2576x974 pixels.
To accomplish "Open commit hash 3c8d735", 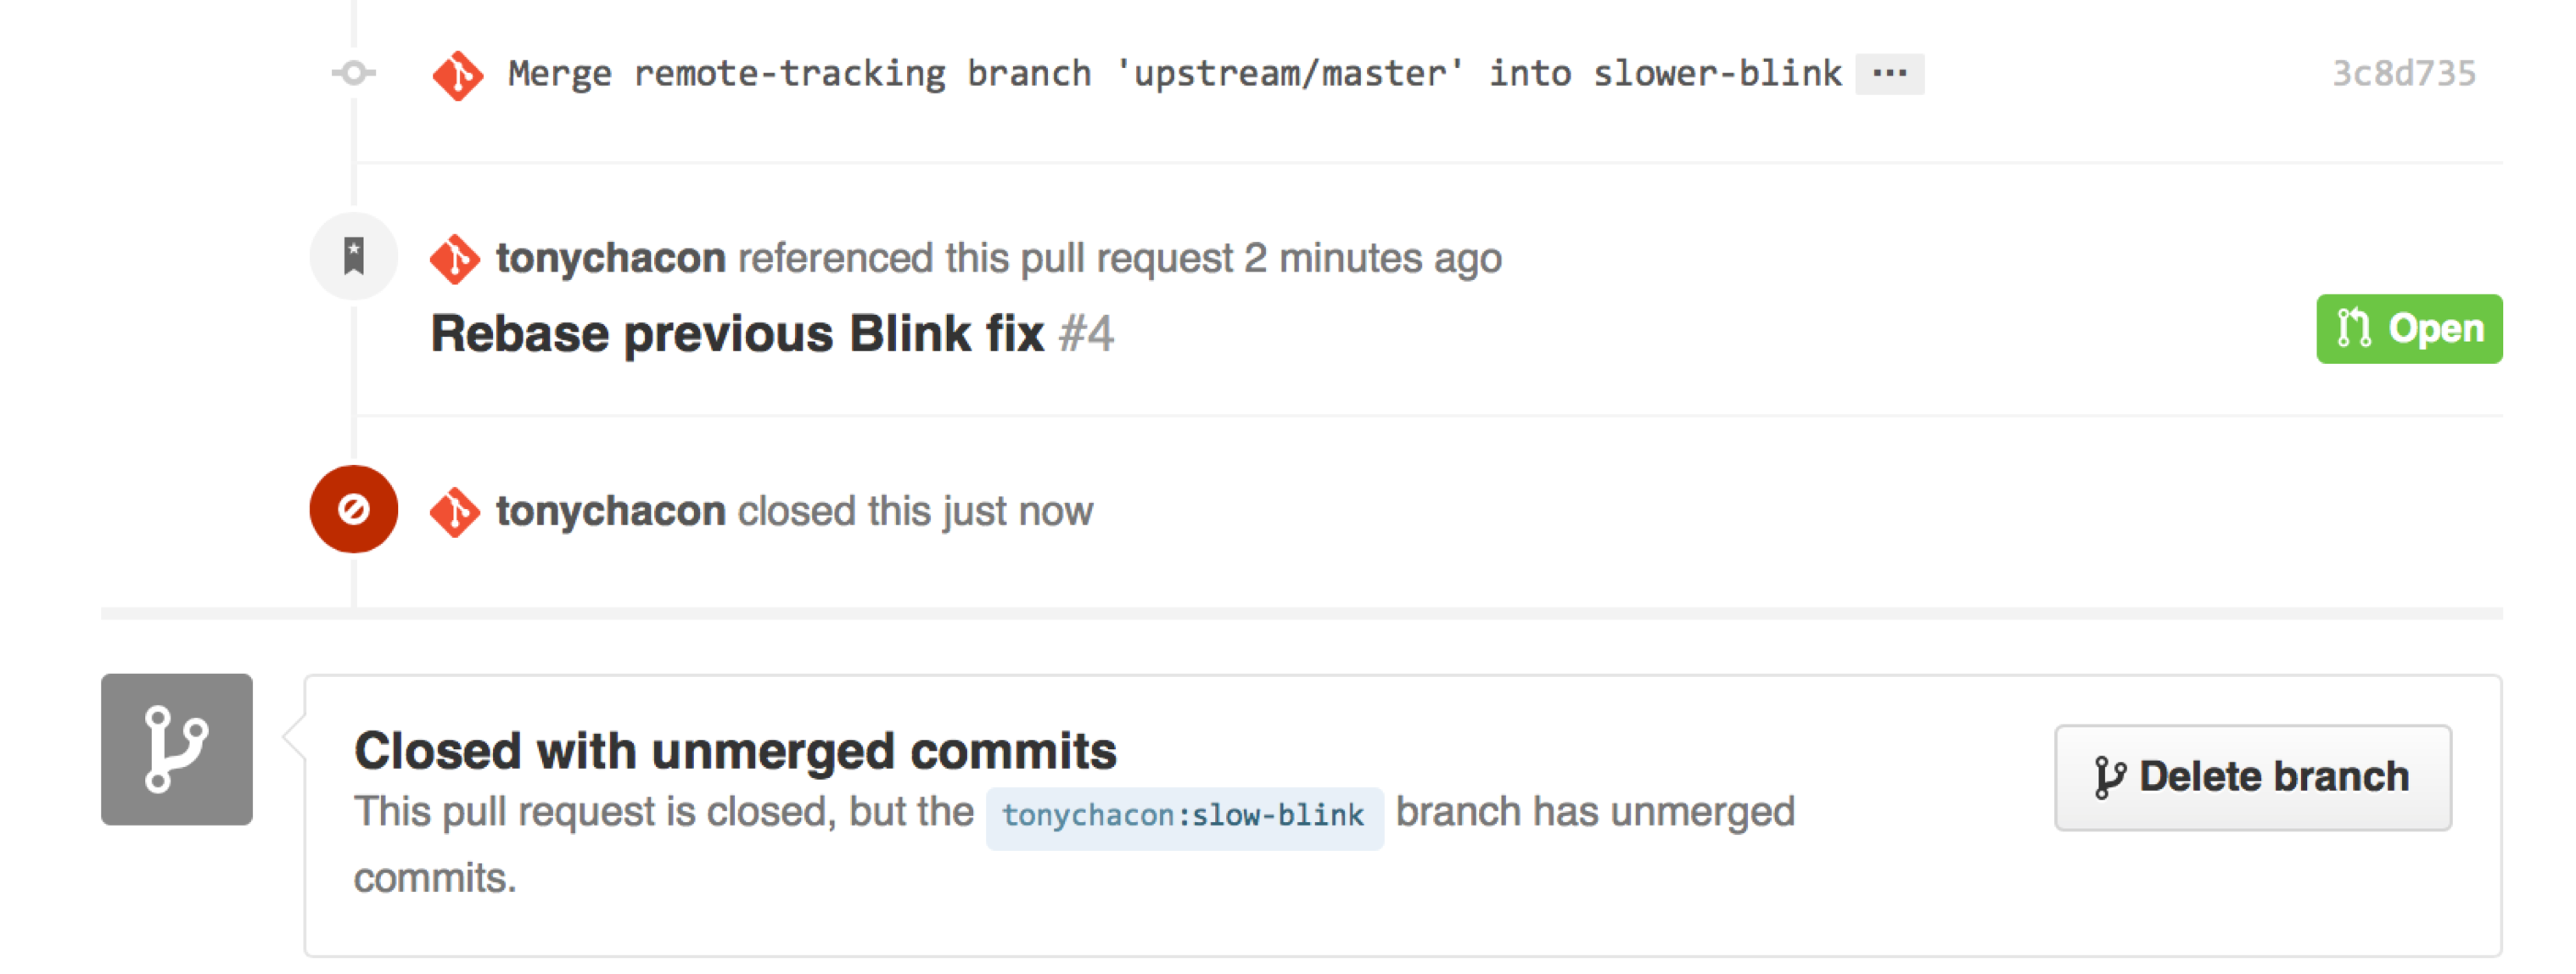I will tap(2403, 73).
